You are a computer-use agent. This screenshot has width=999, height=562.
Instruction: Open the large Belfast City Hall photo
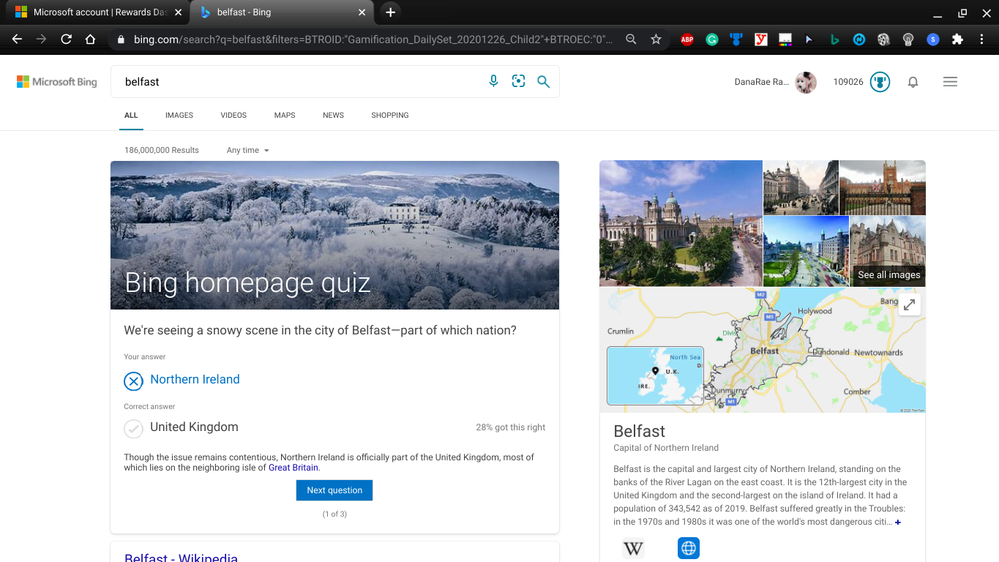click(680, 223)
